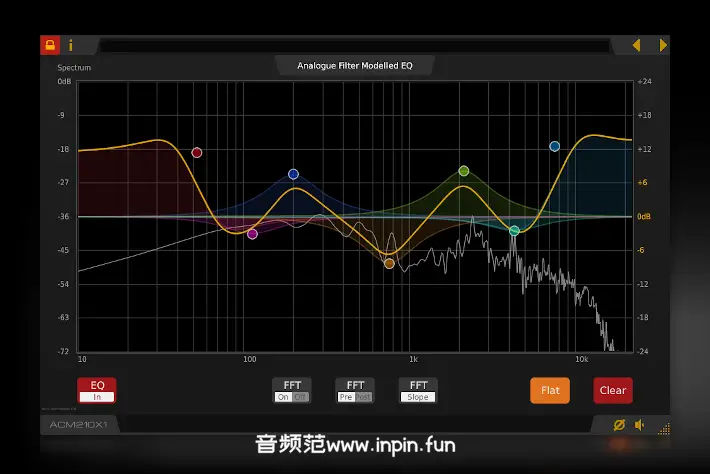Select the light blue high shelf node
Viewport: 710px width, 474px height.
click(x=555, y=146)
